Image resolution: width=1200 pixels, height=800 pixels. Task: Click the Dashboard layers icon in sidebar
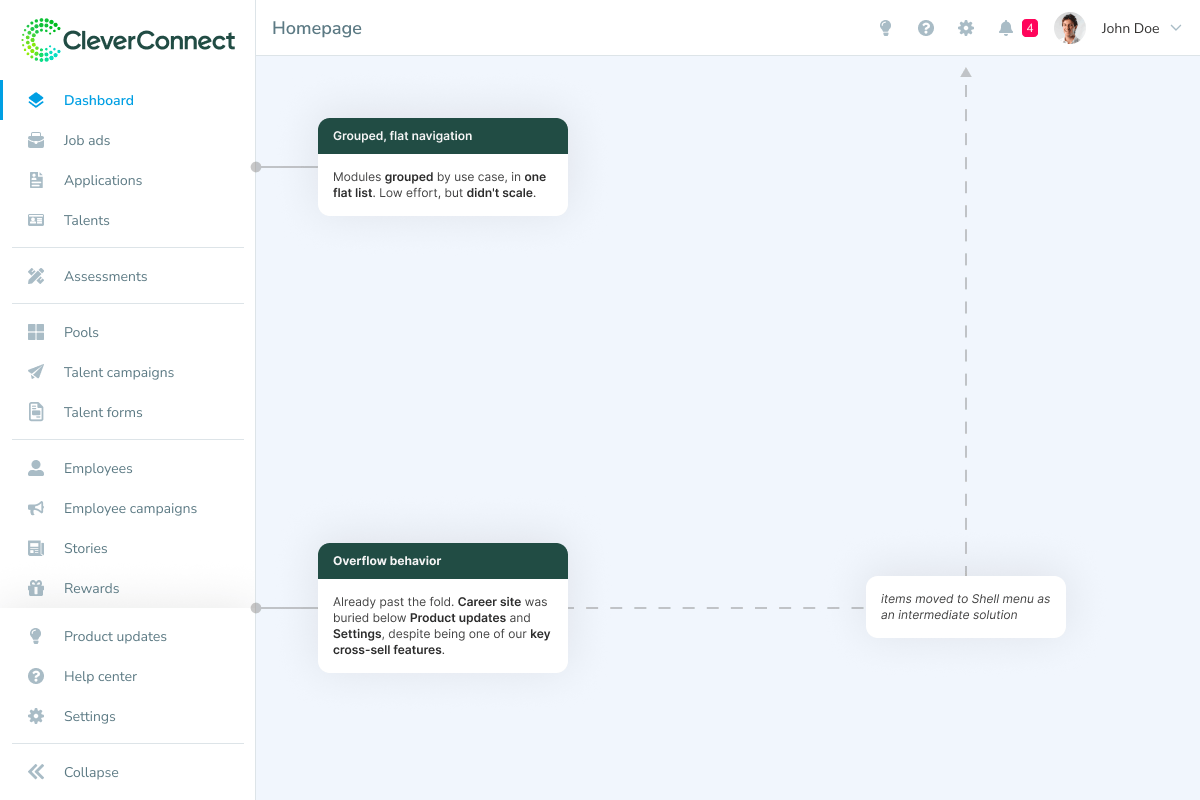coord(36,100)
